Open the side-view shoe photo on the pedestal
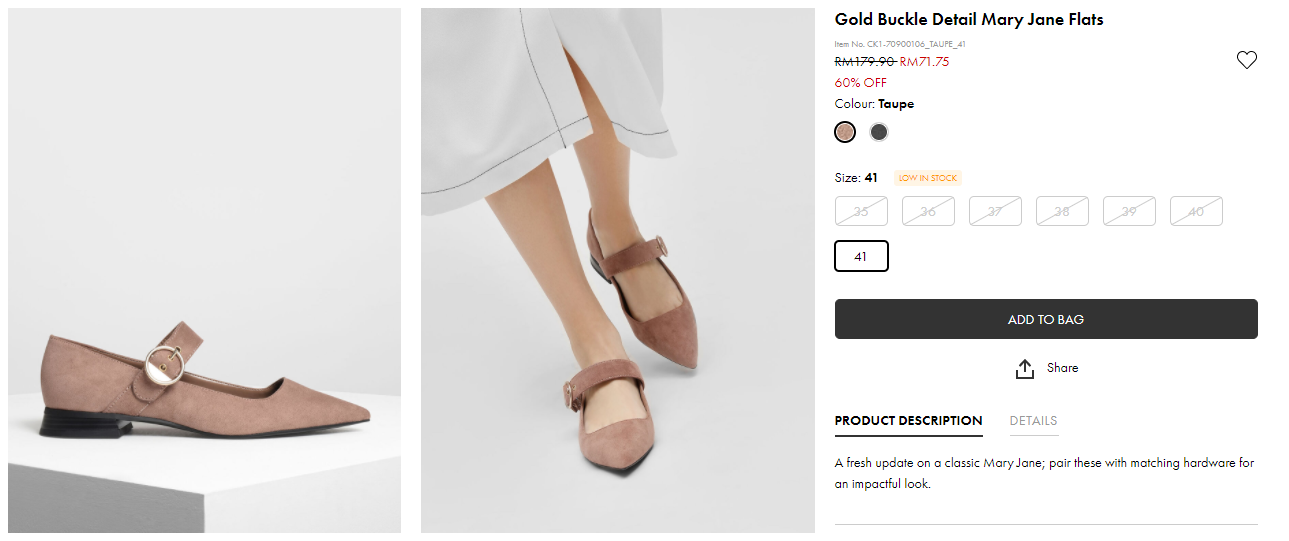This screenshot has height=541, width=1289. [x=204, y=271]
